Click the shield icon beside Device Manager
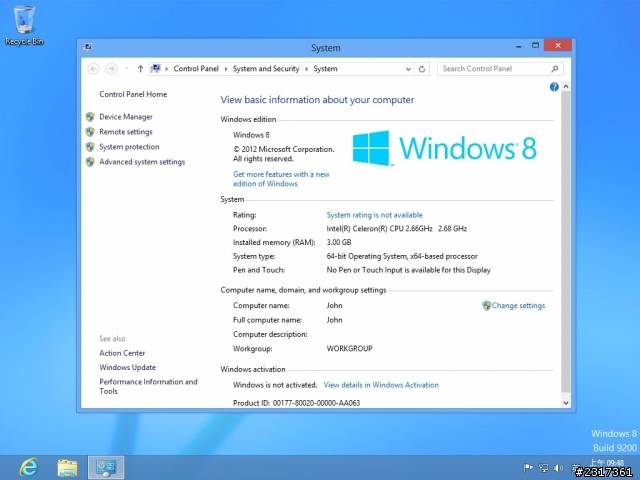 tap(90, 117)
